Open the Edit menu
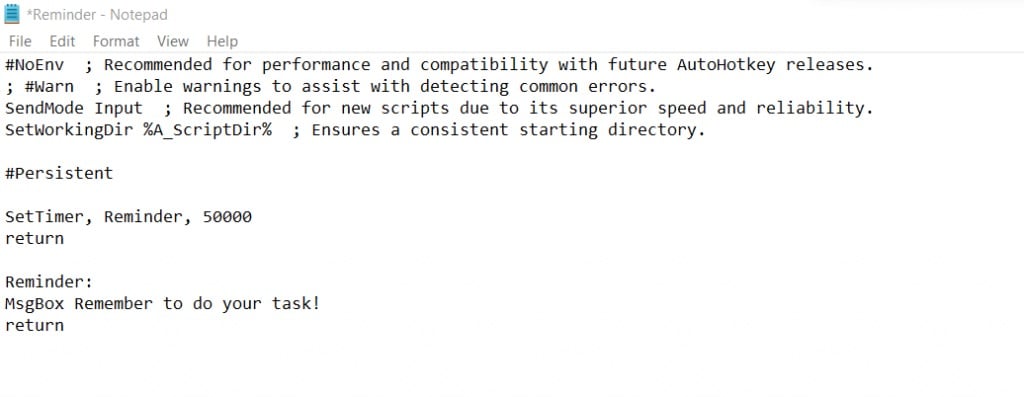This screenshot has width=1024, height=397. tap(62, 41)
